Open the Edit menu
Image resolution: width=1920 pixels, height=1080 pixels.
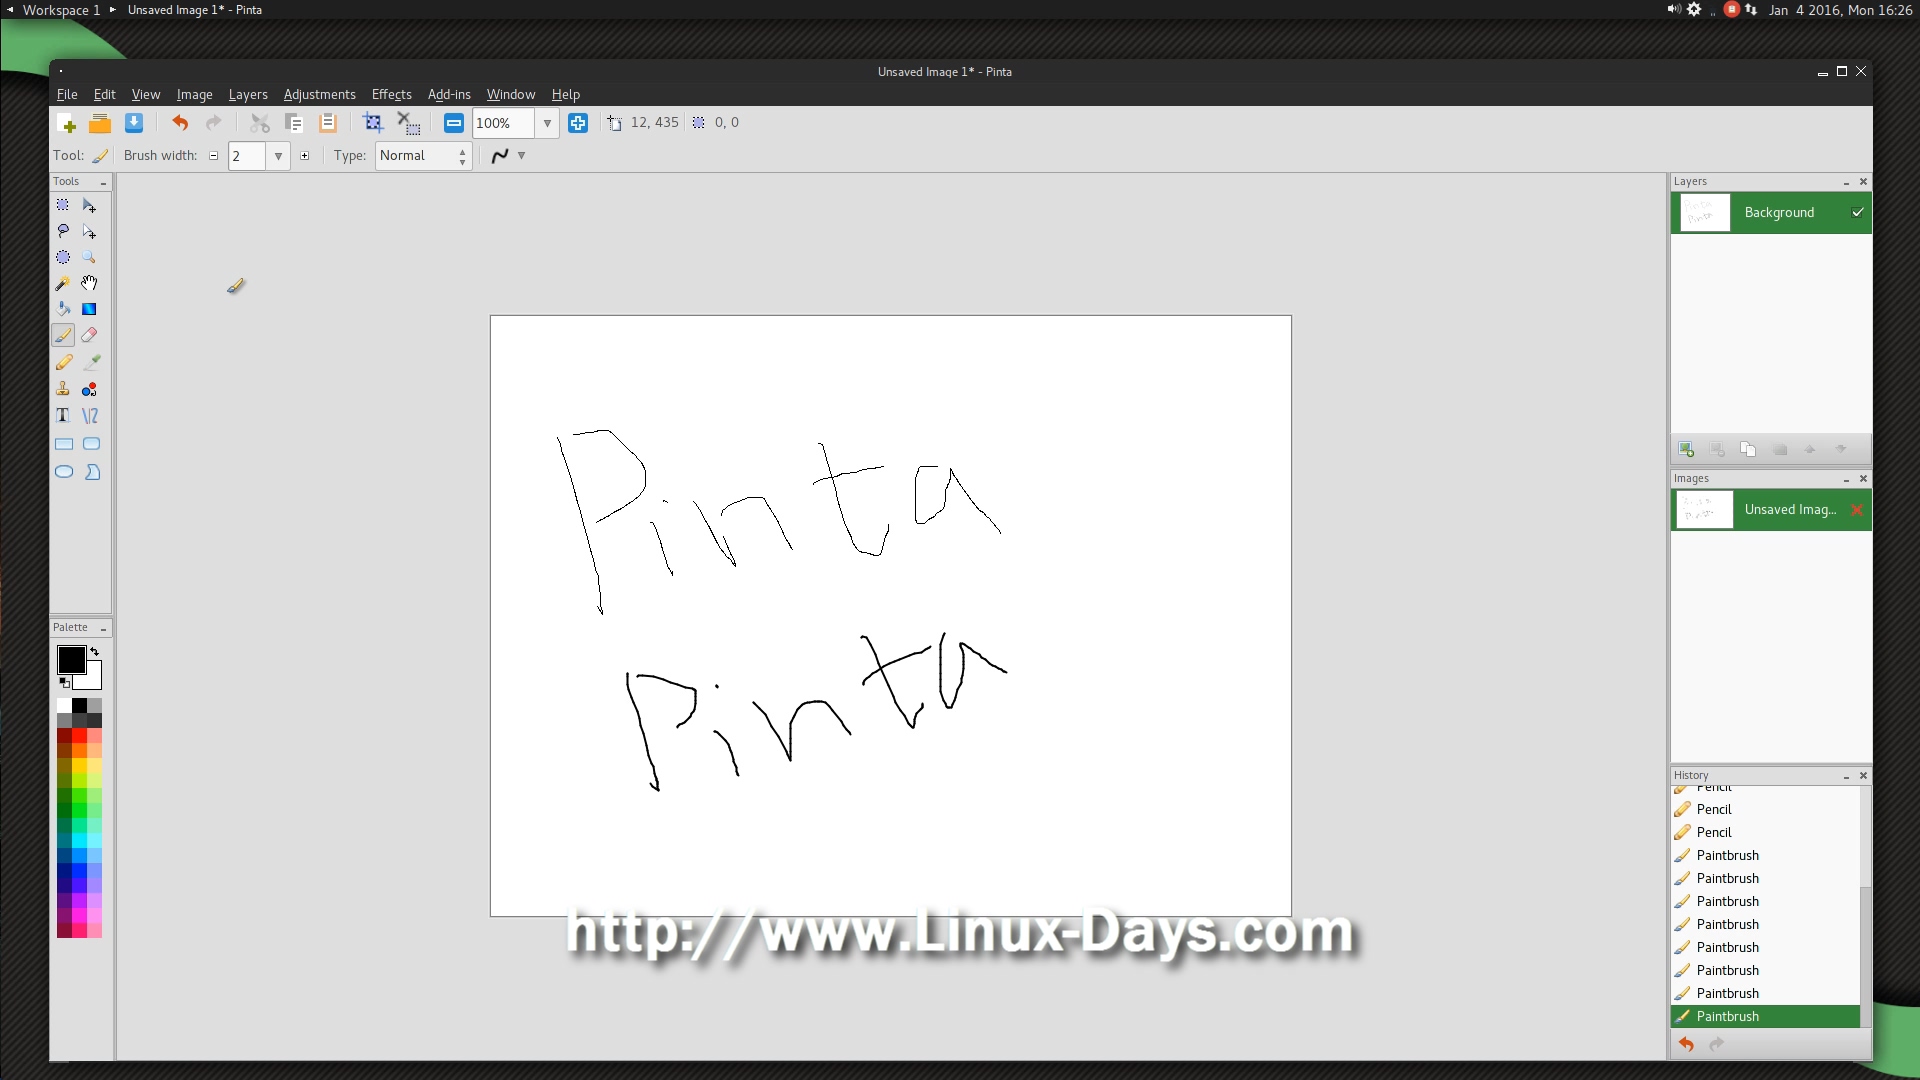(x=104, y=94)
